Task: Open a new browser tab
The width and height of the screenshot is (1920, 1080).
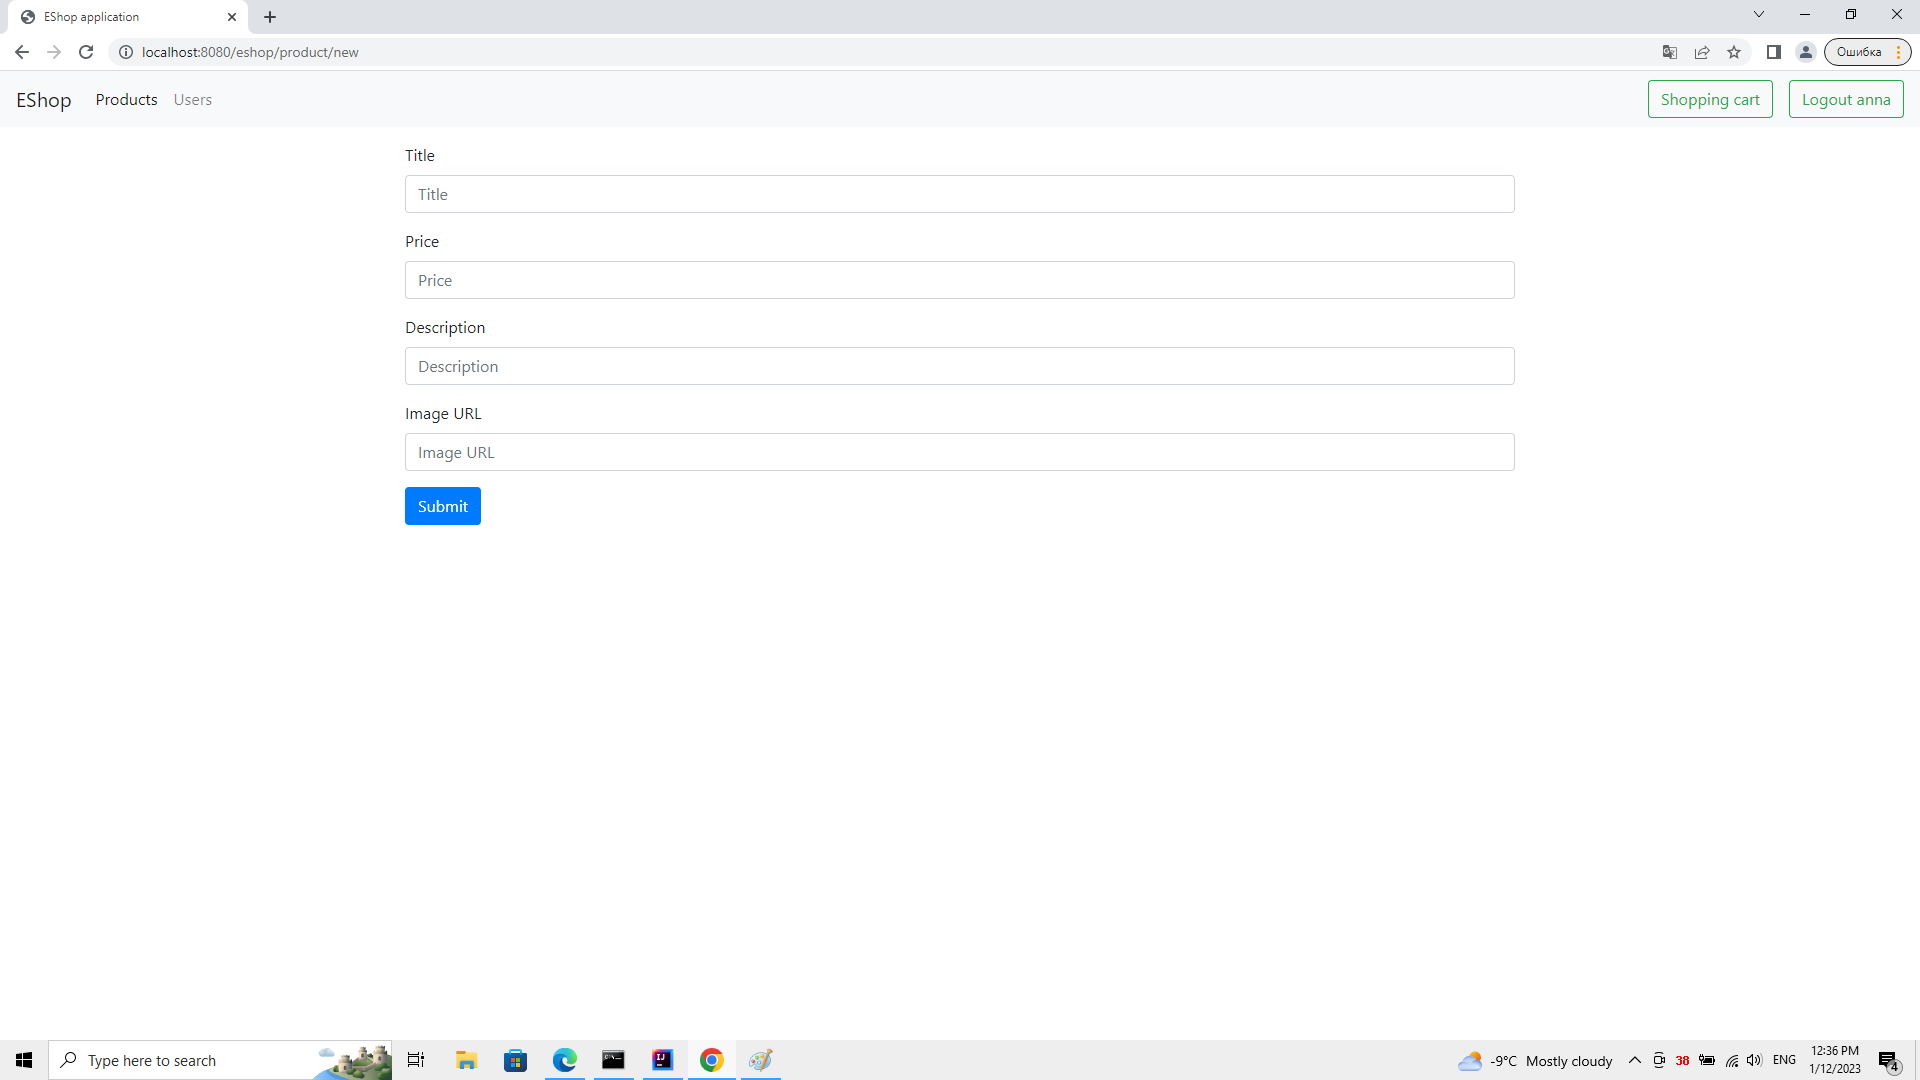Action: coord(270,16)
